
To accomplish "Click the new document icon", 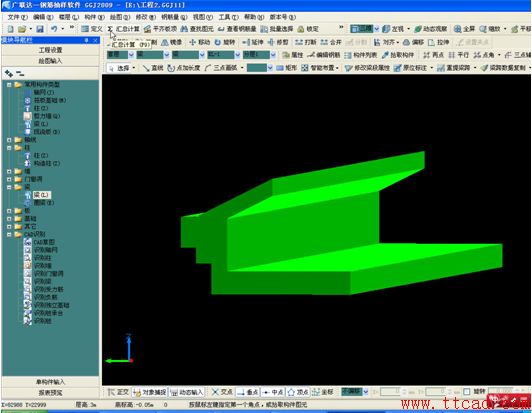I will (x=11, y=29).
